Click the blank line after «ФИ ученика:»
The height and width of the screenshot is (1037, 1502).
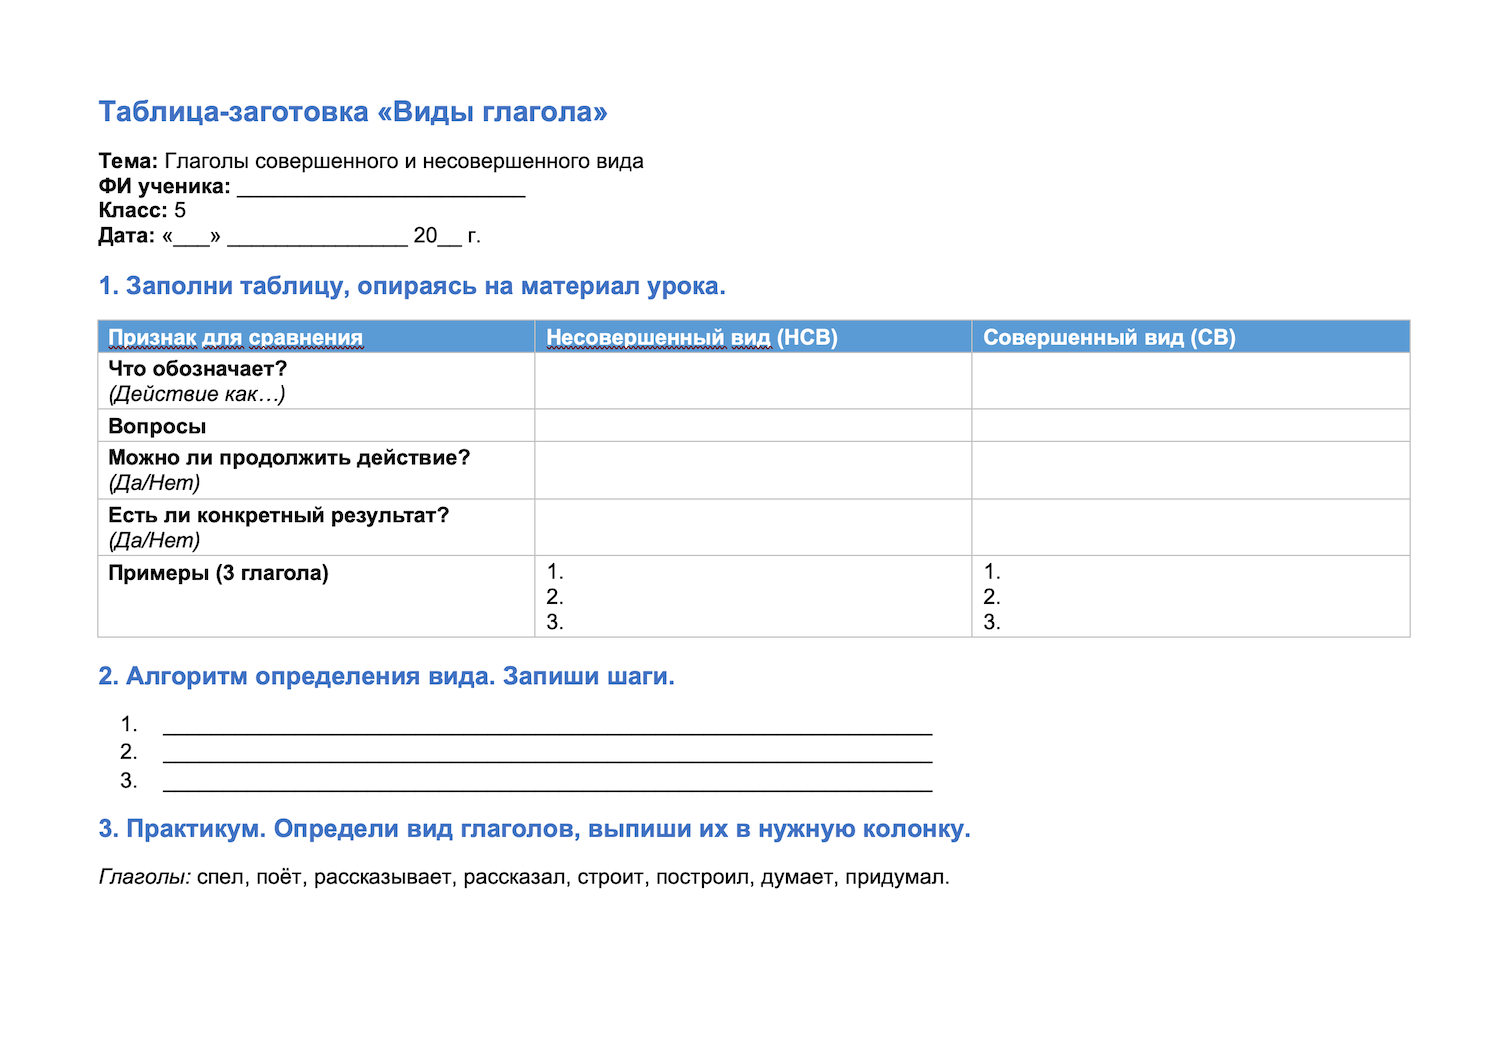381,187
